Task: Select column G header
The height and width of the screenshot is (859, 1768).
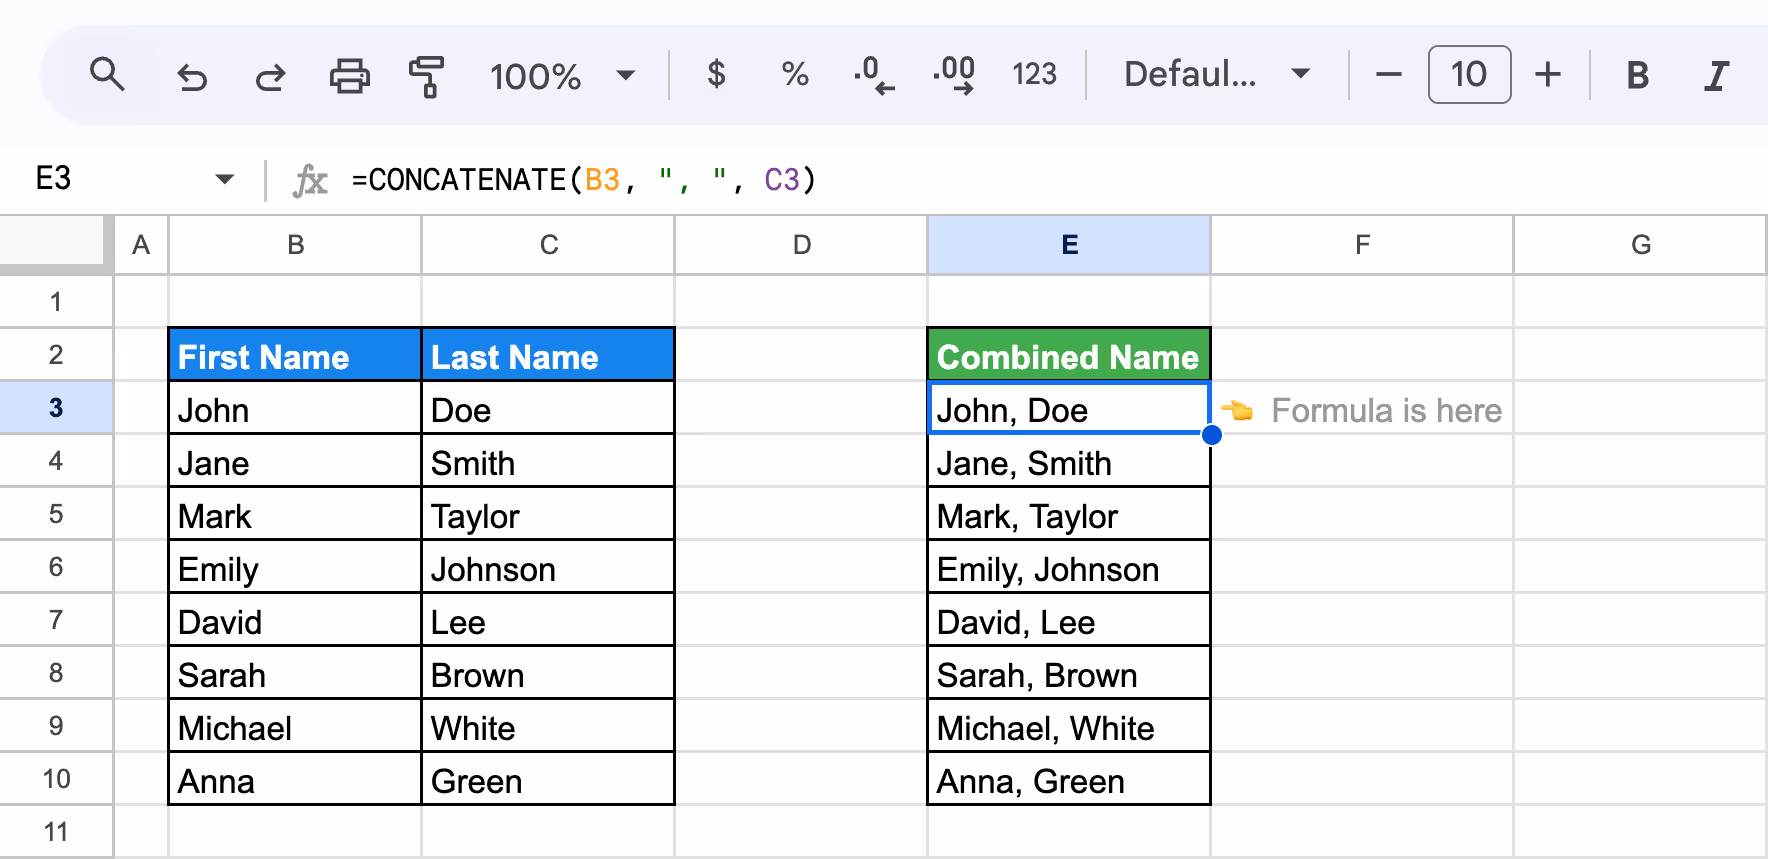Action: pyautogui.click(x=1640, y=245)
